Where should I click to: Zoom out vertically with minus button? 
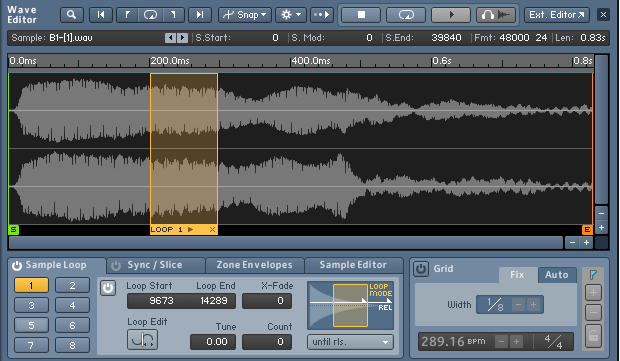[601, 214]
